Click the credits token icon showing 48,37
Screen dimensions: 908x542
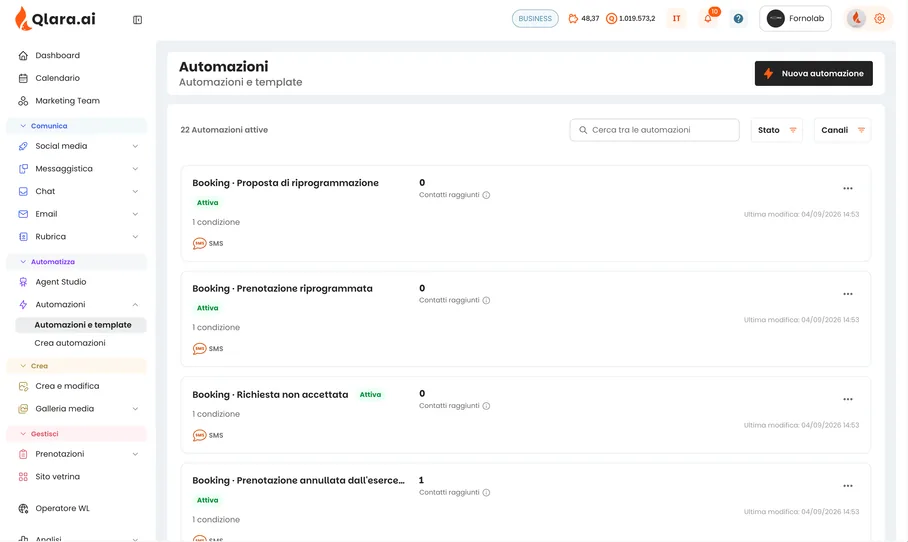pos(573,19)
